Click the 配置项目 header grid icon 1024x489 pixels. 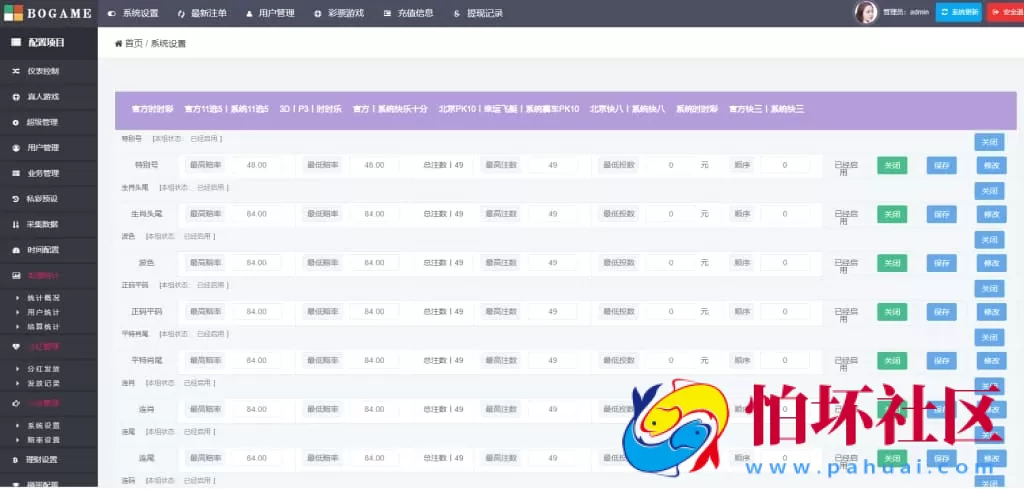pyautogui.click(x=16, y=42)
